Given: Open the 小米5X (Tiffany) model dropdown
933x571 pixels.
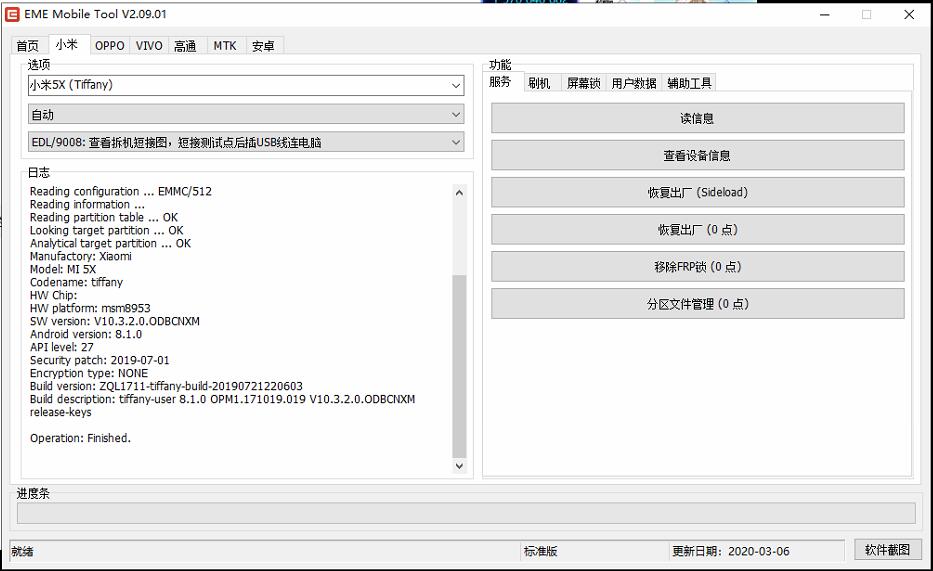Looking at the screenshot, I should click(x=246, y=85).
